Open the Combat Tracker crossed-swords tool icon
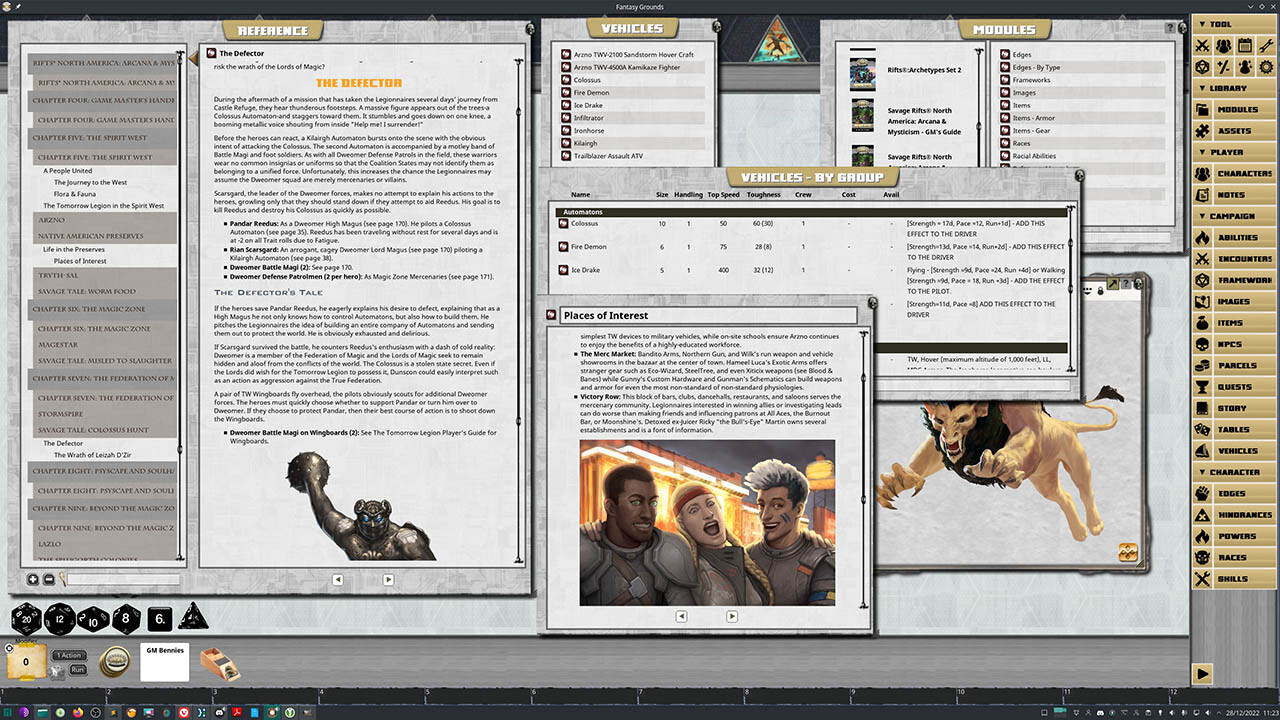1280x720 pixels. click(x=1201, y=46)
